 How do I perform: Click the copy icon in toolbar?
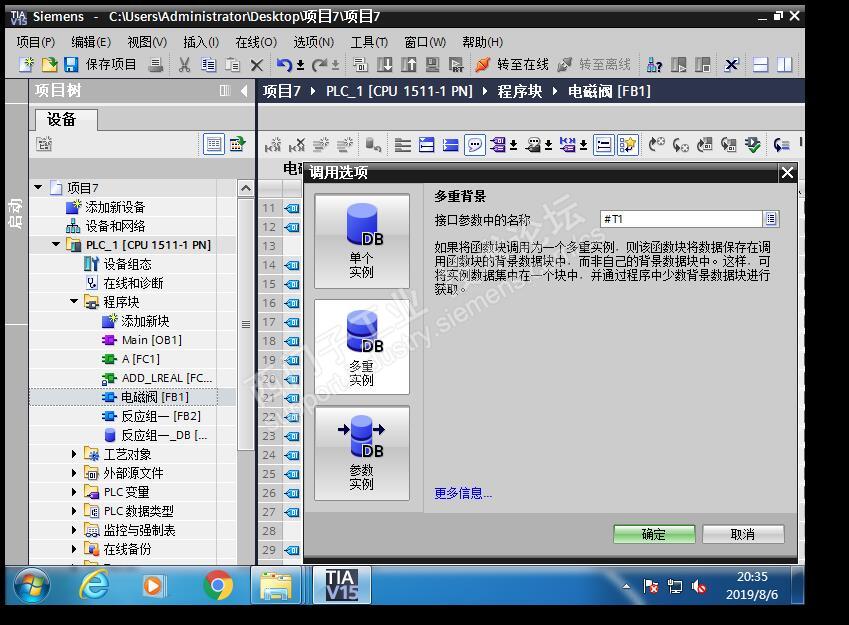coord(208,65)
